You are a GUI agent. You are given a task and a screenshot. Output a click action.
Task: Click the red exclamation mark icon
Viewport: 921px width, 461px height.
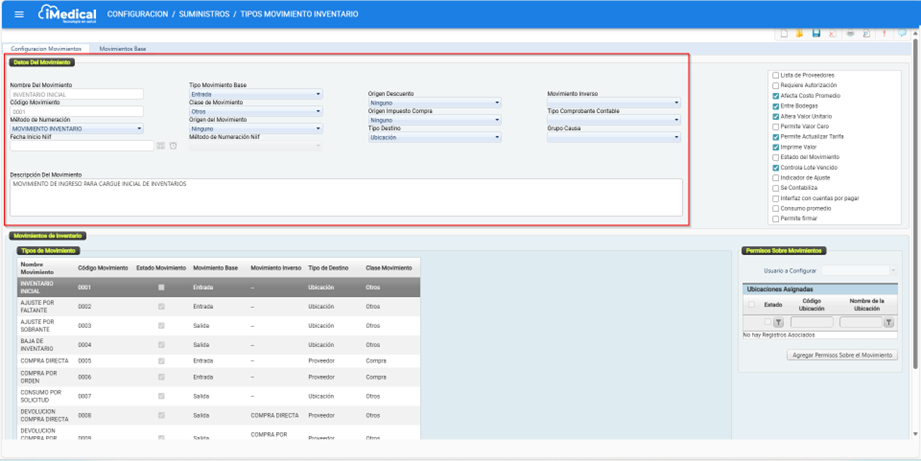(884, 34)
